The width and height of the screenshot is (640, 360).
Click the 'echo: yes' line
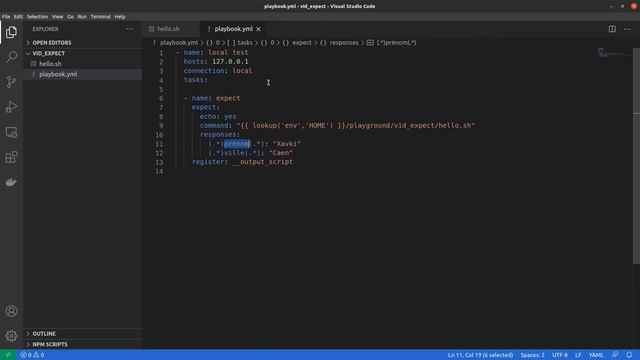tap(218, 117)
